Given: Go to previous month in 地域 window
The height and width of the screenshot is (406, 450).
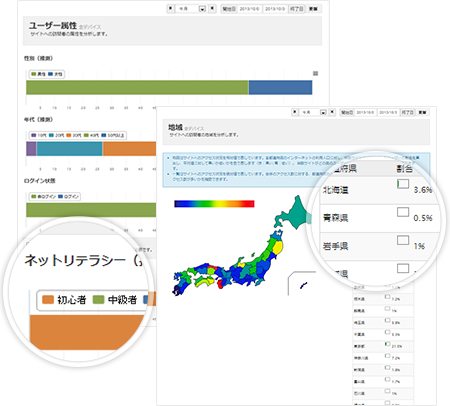Looking at the screenshot, I should (x=295, y=112).
